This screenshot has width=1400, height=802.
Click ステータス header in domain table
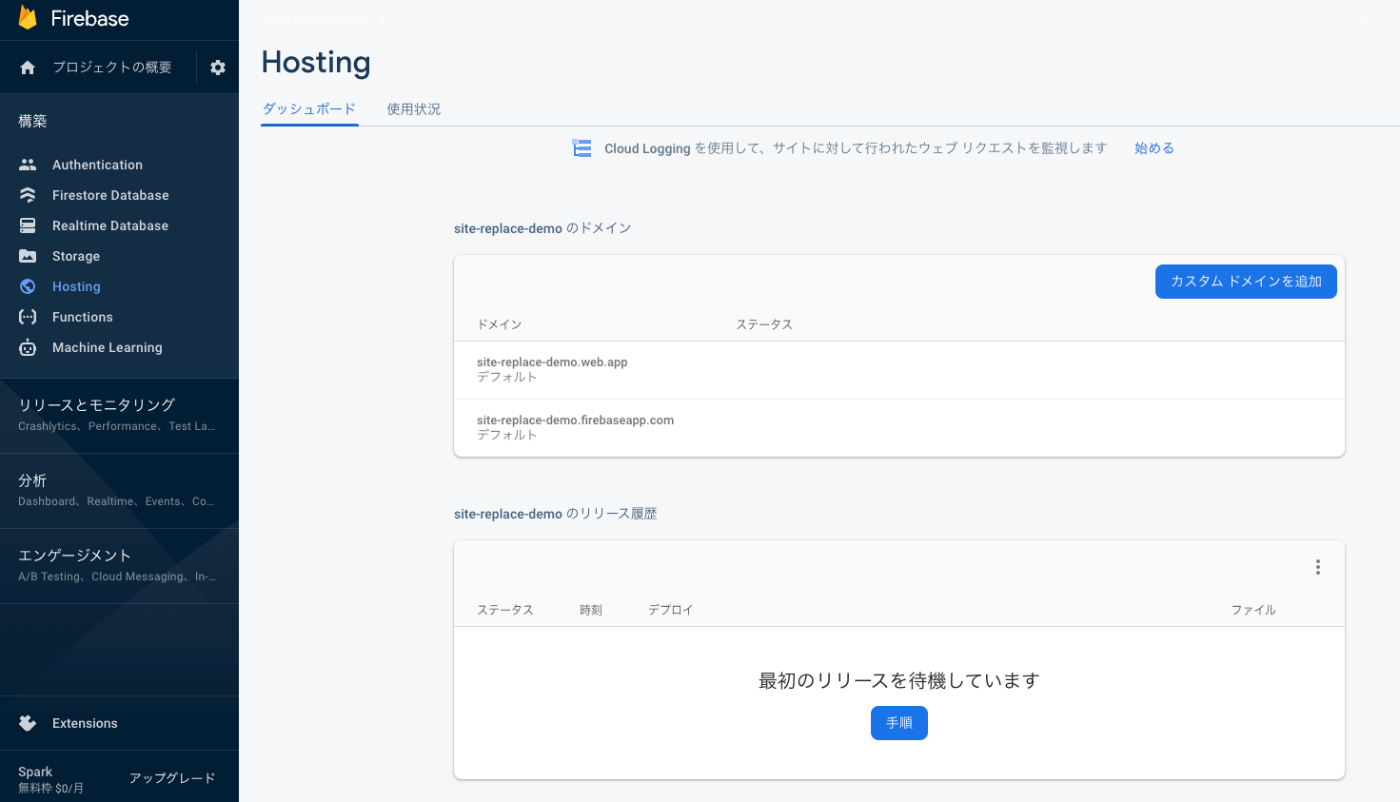[x=764, y=325]
